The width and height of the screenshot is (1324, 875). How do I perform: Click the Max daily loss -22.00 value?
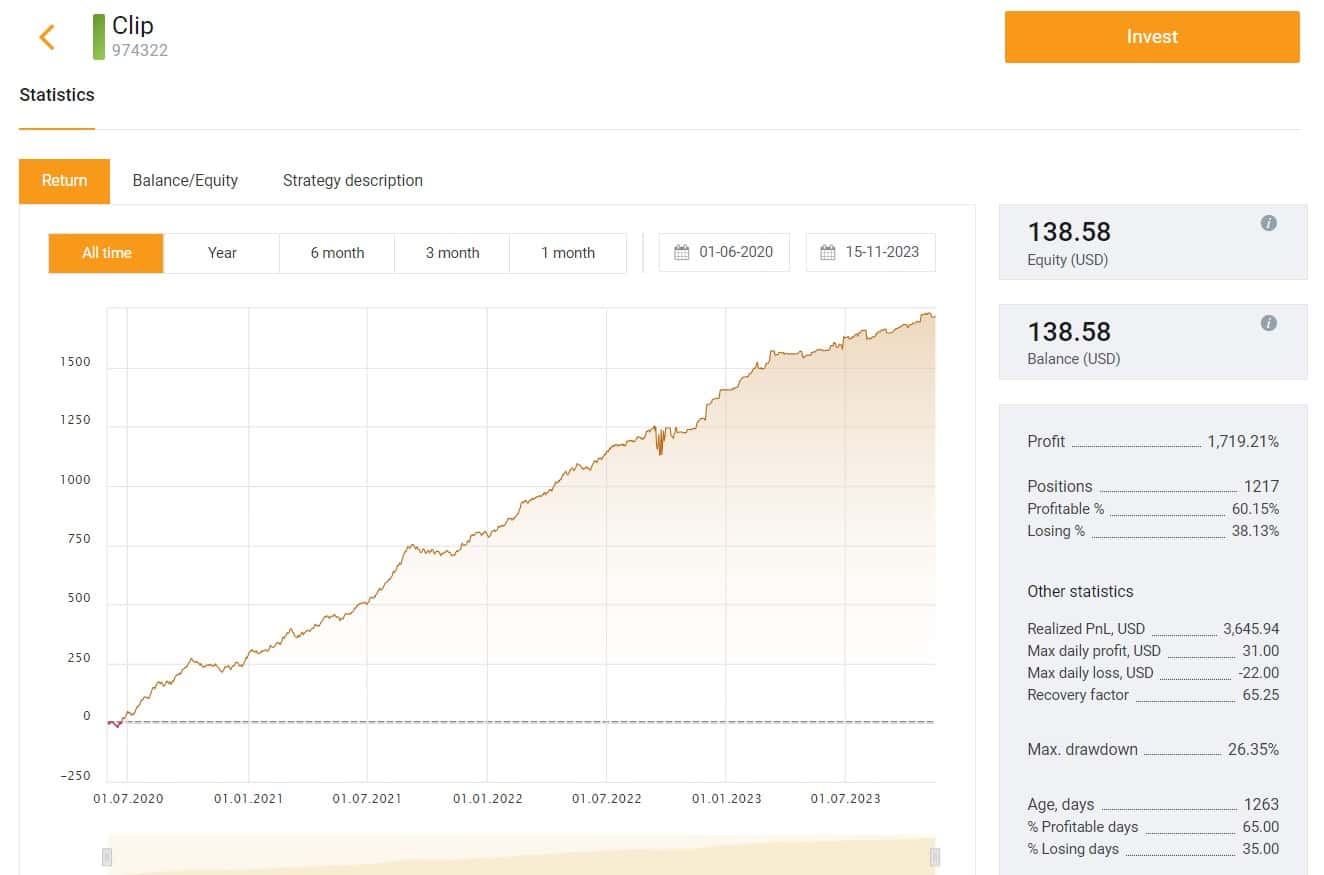coord(1258,673)
